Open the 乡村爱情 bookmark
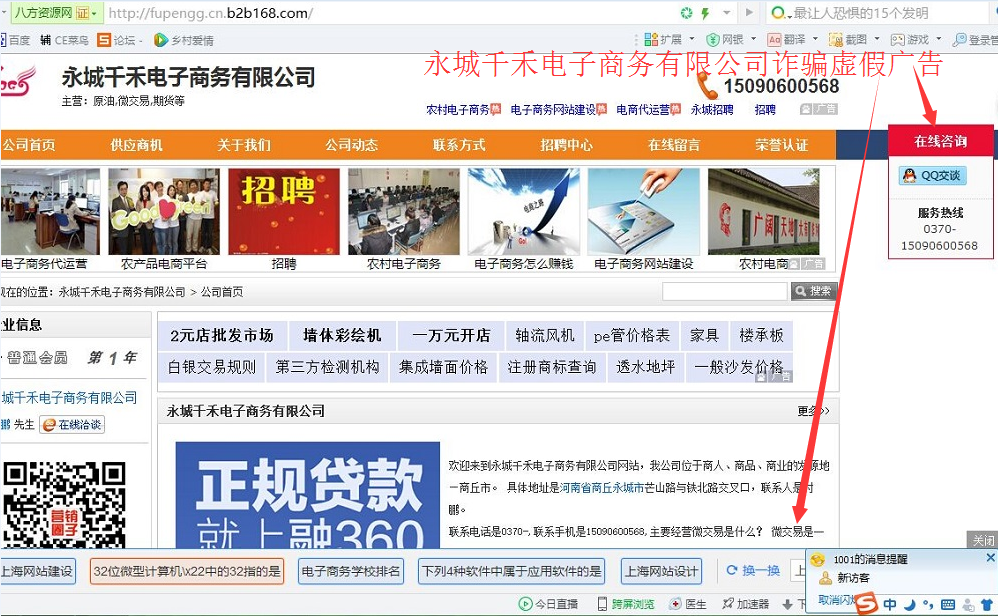 (183, 40)
